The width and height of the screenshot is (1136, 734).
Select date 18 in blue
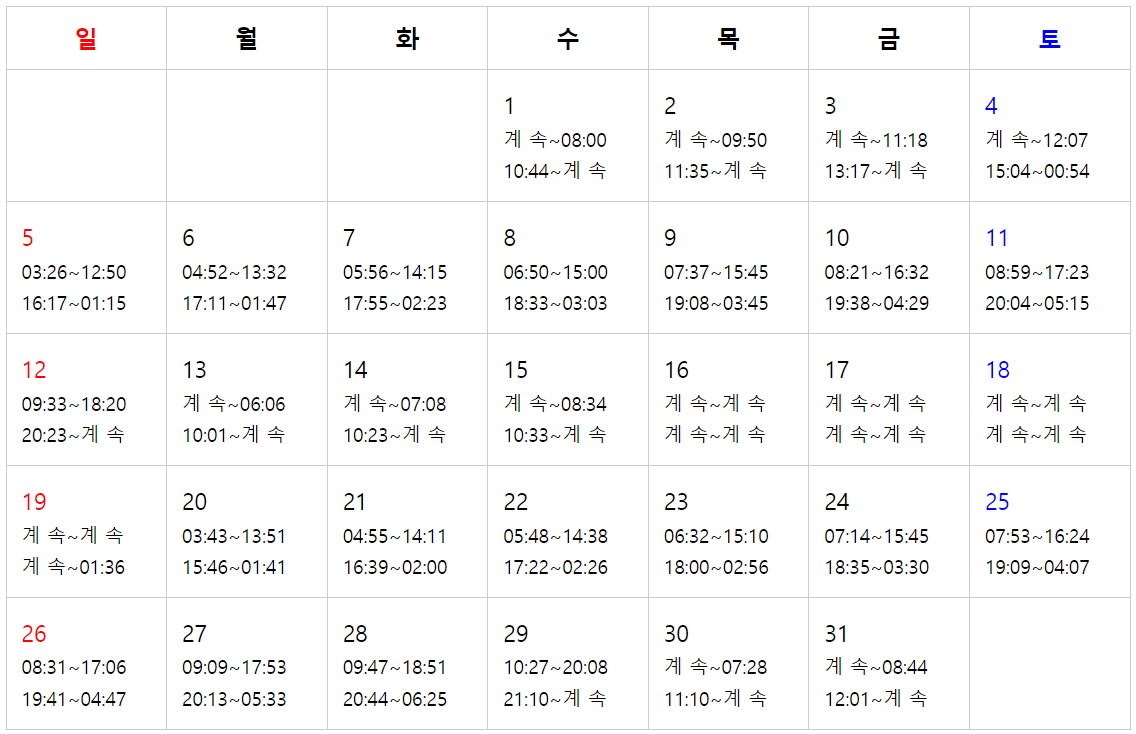coord(998,370)
